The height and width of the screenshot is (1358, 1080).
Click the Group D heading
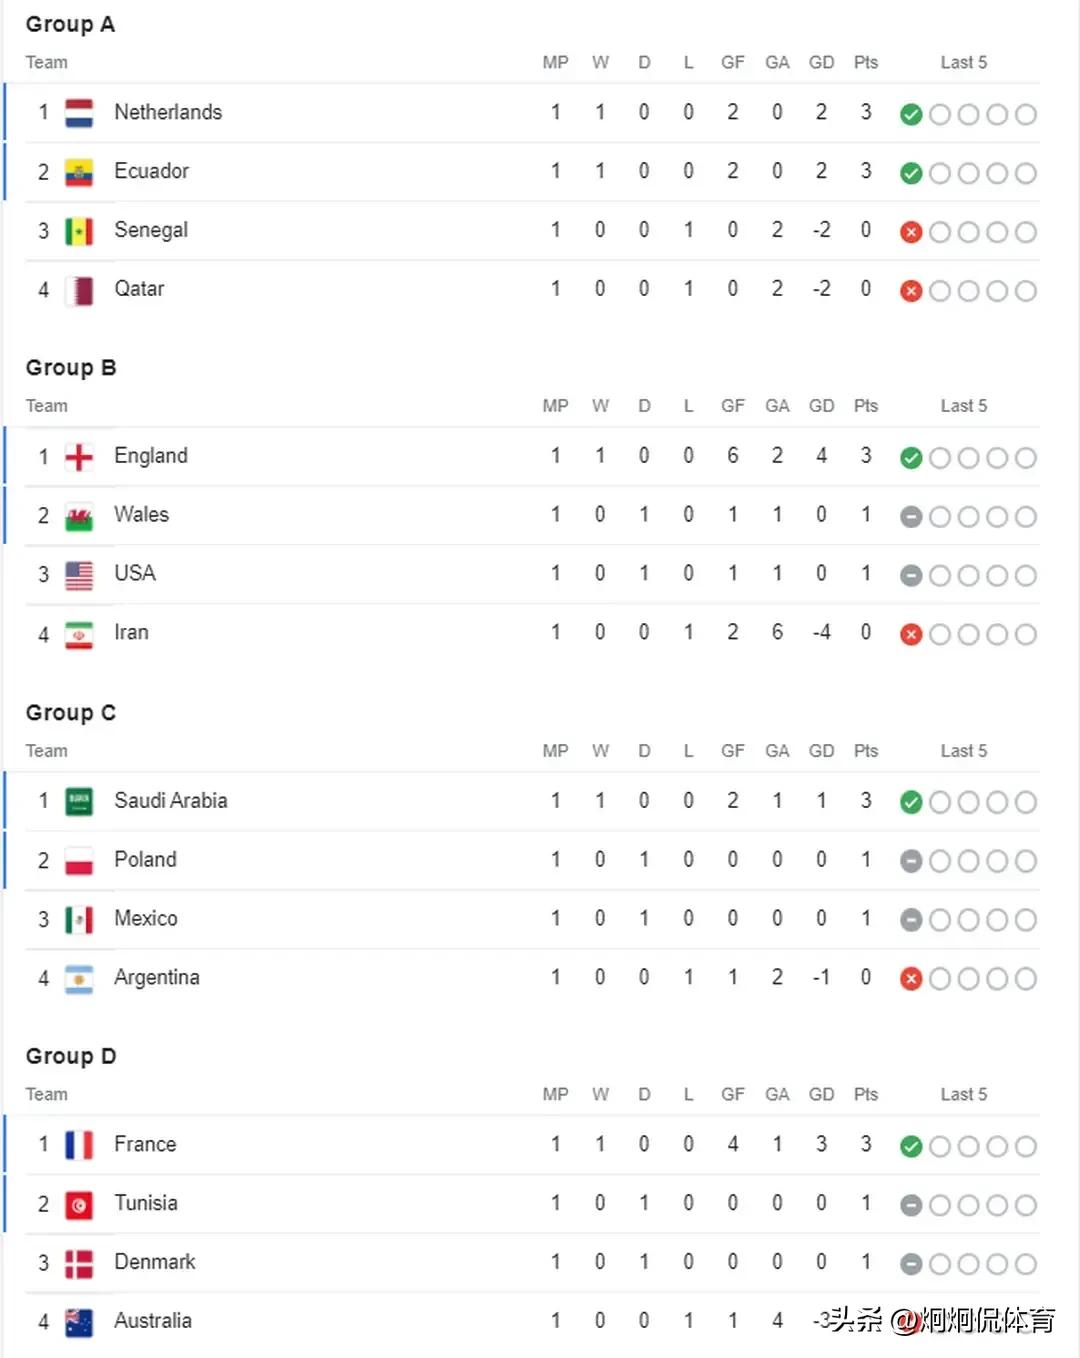point(71,1056)
